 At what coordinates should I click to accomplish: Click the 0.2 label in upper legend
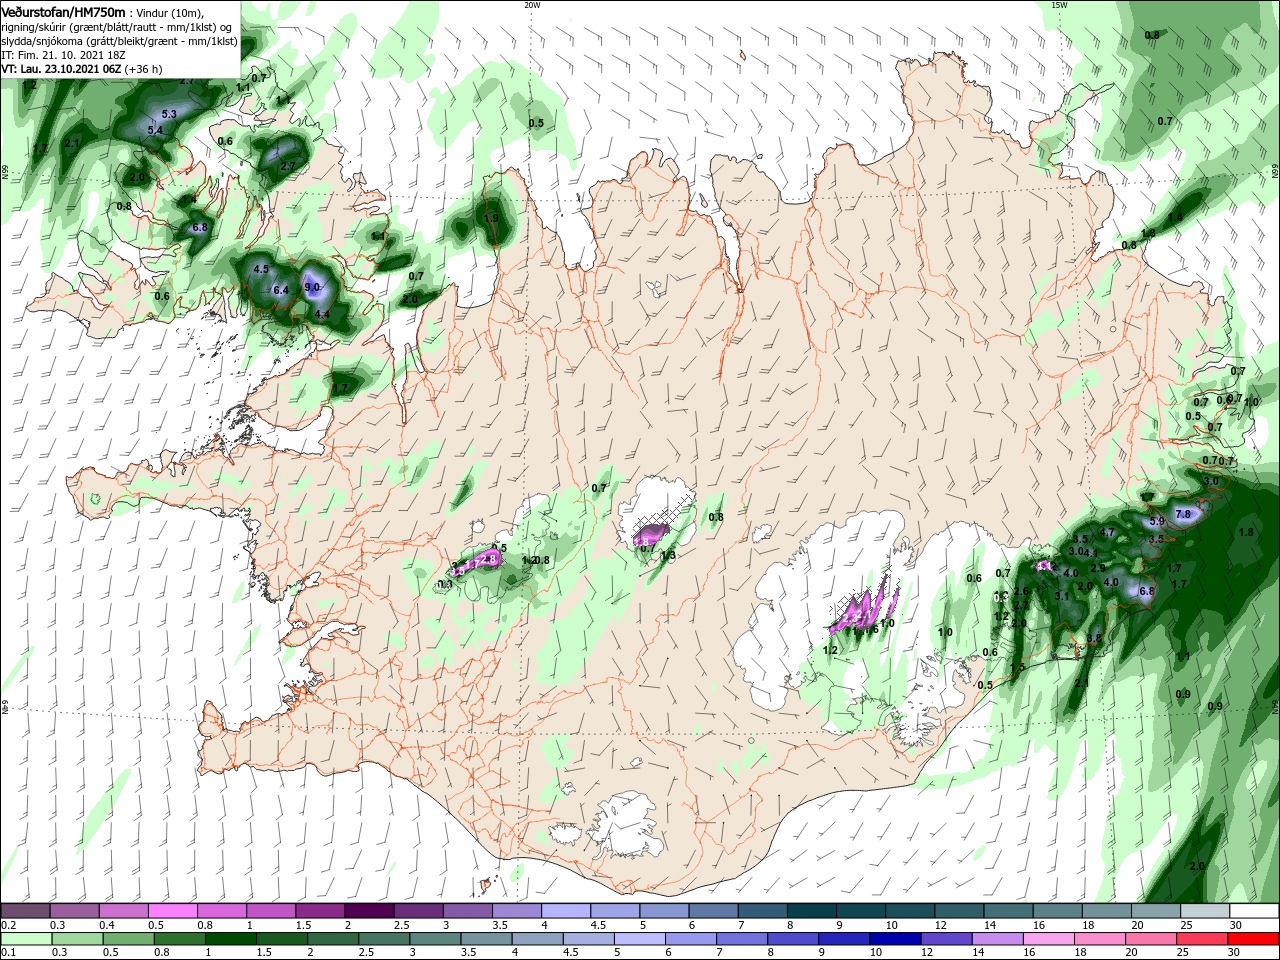tap(7, 925)
